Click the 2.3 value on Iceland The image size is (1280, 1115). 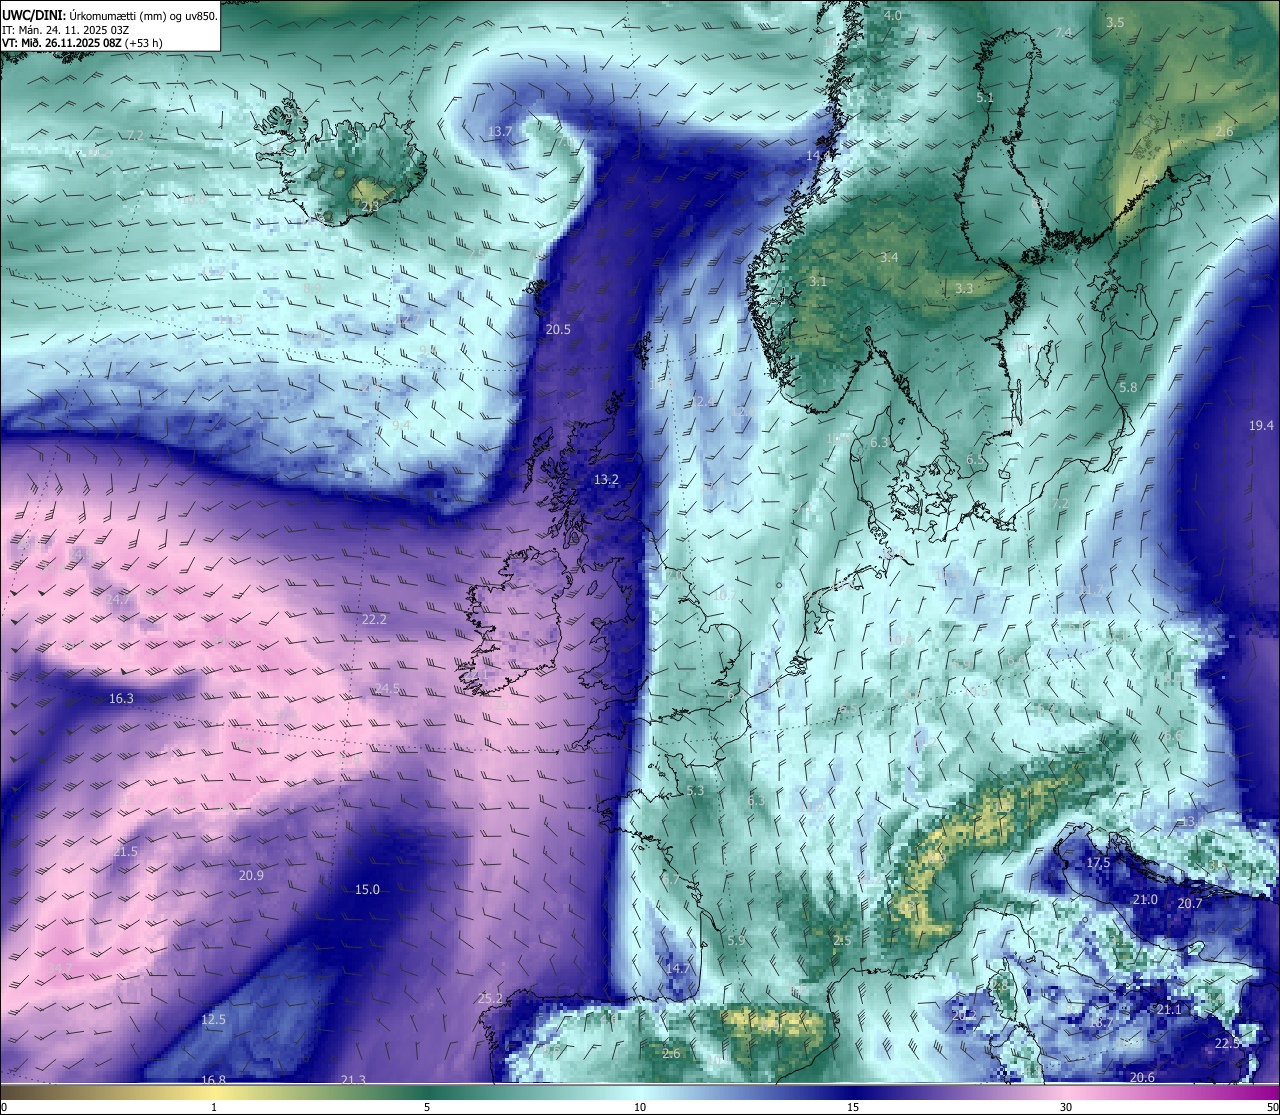pyautogui.click(x=370, y=207)
